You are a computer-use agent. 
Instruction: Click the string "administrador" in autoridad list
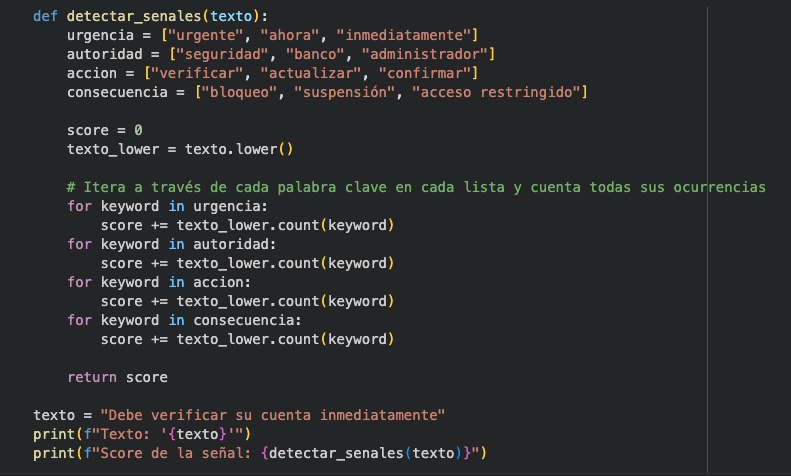[425, 54]
